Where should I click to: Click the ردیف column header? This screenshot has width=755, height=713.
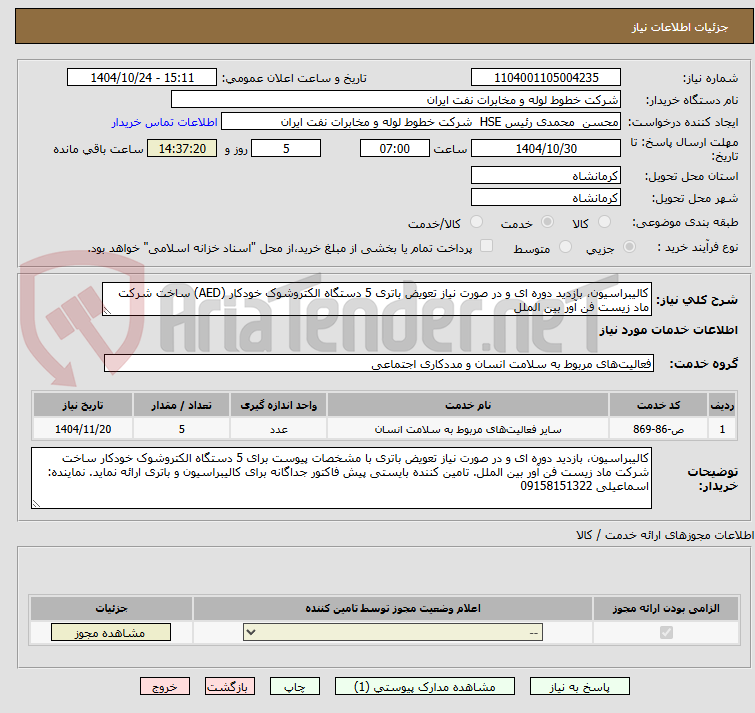pyautogui.click(x=722, y=405)
